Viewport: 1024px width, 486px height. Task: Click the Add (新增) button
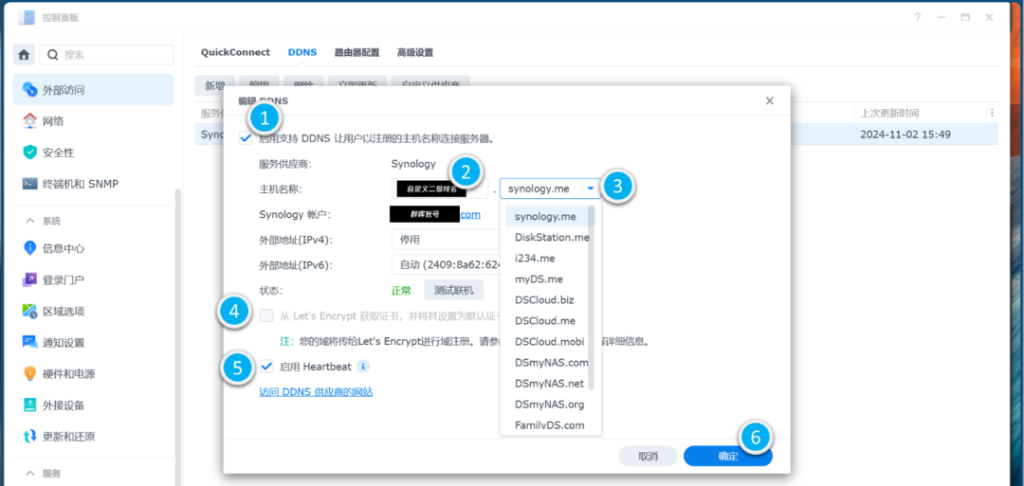click(215, 86)
